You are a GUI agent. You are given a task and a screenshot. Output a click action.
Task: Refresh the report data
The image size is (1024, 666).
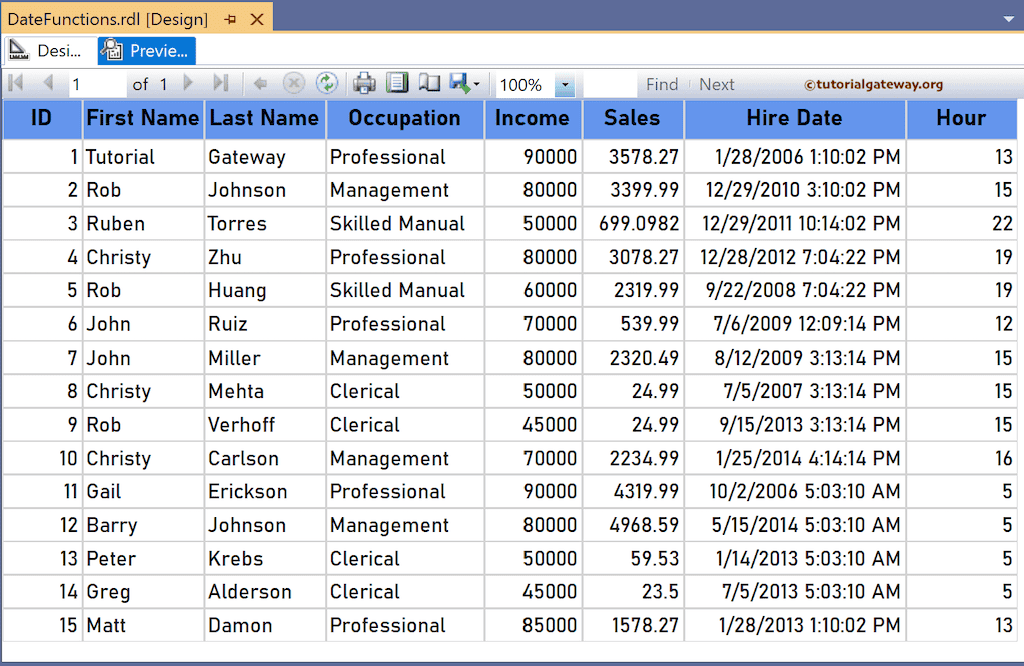pyautogui.click(x=327, y=83)
